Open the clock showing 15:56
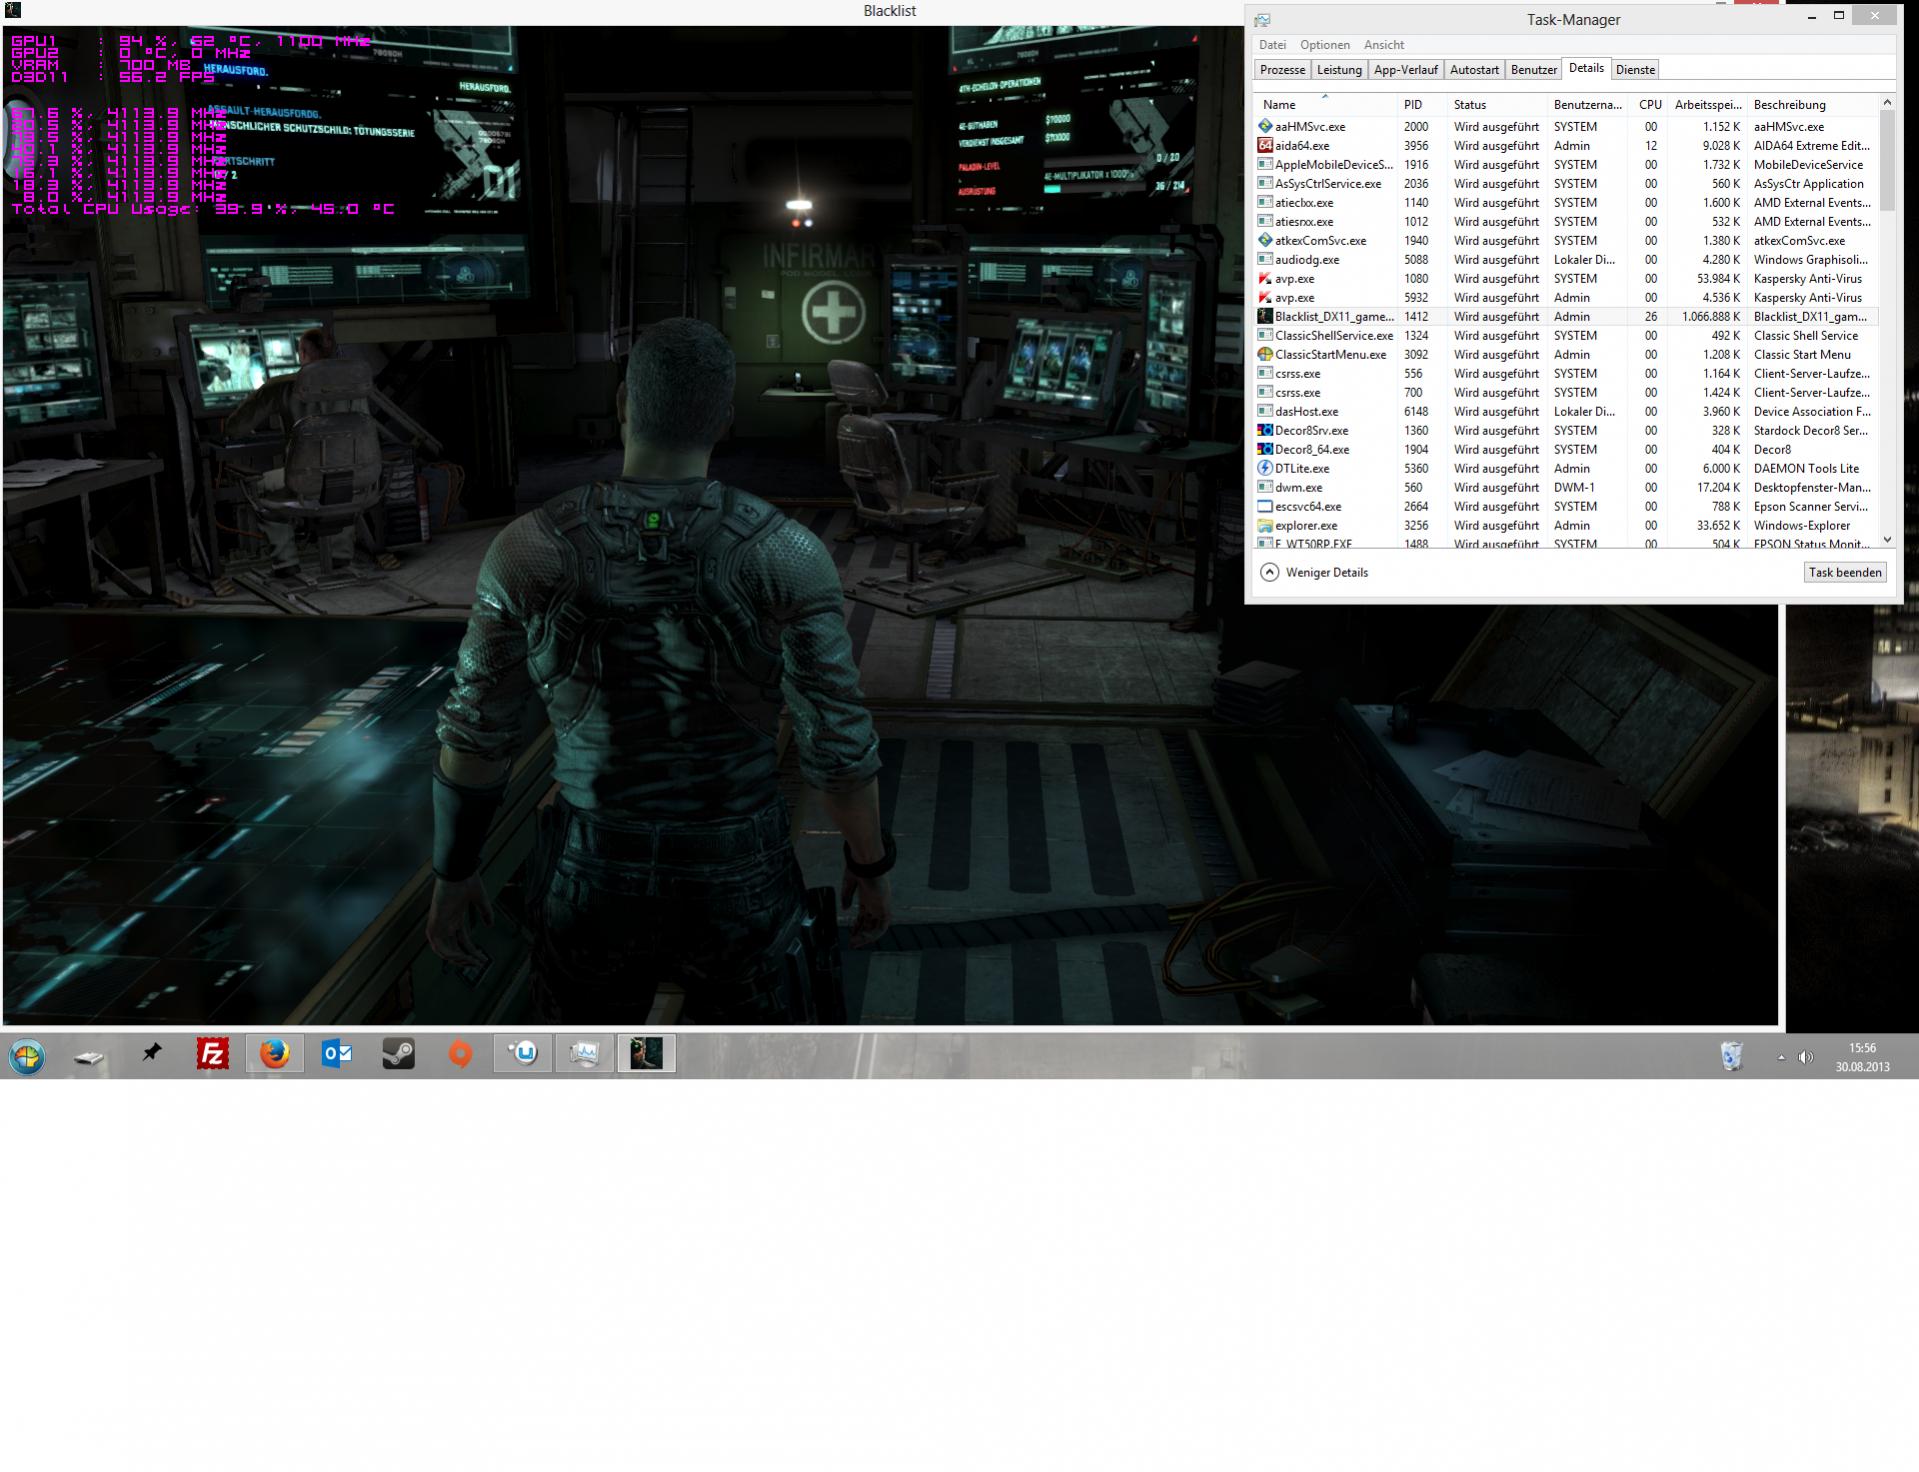Viewport: 1919px width, 1472px height. coord(1862,1057)
